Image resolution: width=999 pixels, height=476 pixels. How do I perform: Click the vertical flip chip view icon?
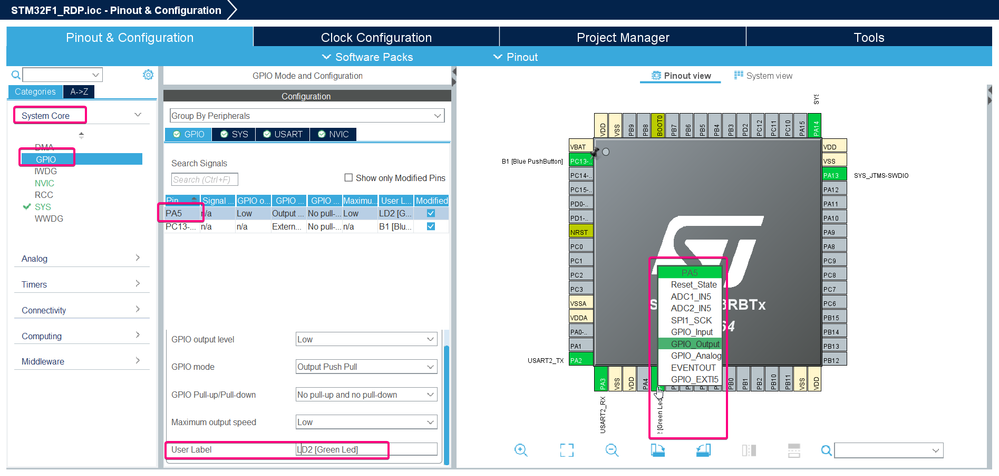[749, 450]
